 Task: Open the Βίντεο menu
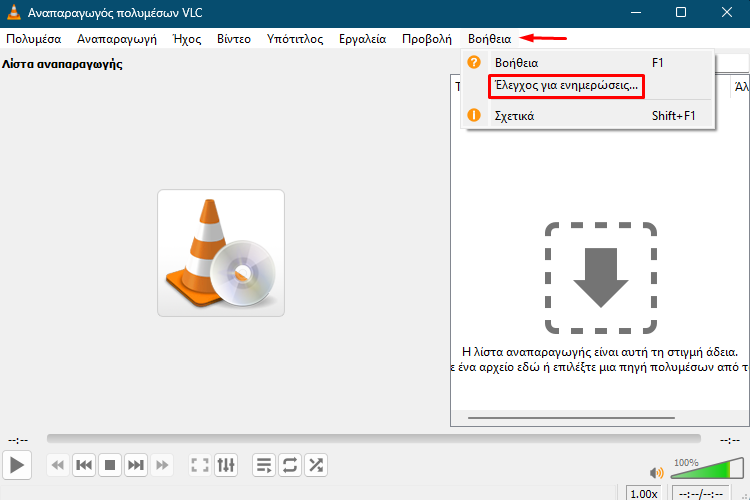[234, 39]
